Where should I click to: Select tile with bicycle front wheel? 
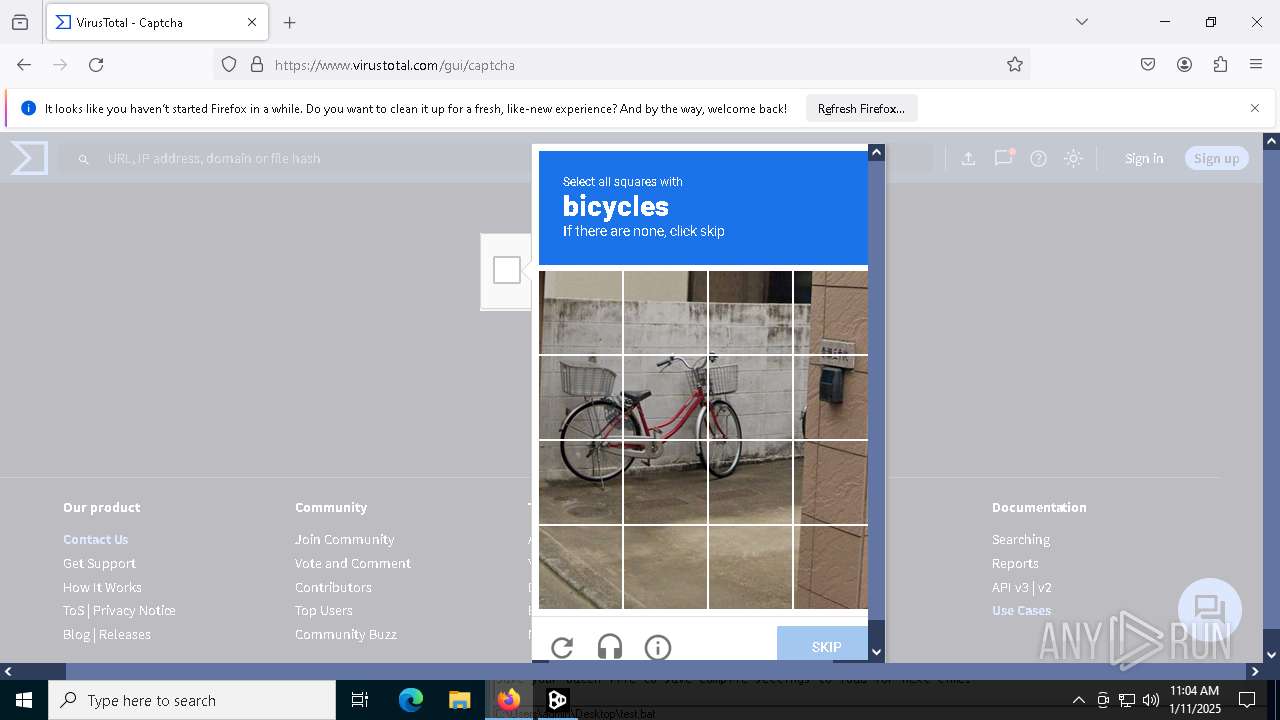[x=750, y=482]
